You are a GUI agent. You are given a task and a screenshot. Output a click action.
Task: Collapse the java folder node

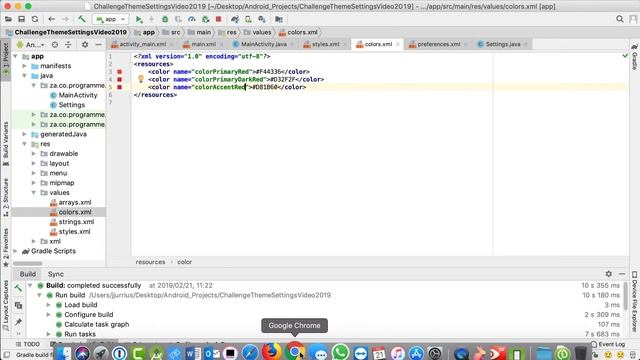24,76
